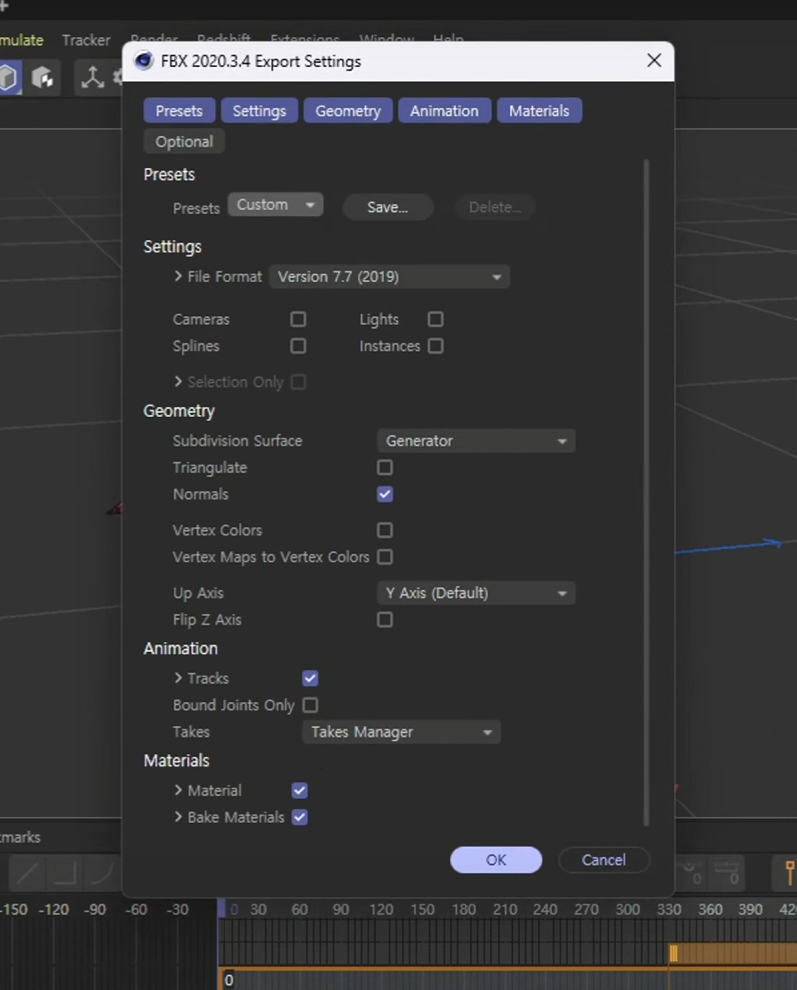Click the linear interpolation icon near timeline
This screenshot has height=990, width=797.
(x=27, y=873)
